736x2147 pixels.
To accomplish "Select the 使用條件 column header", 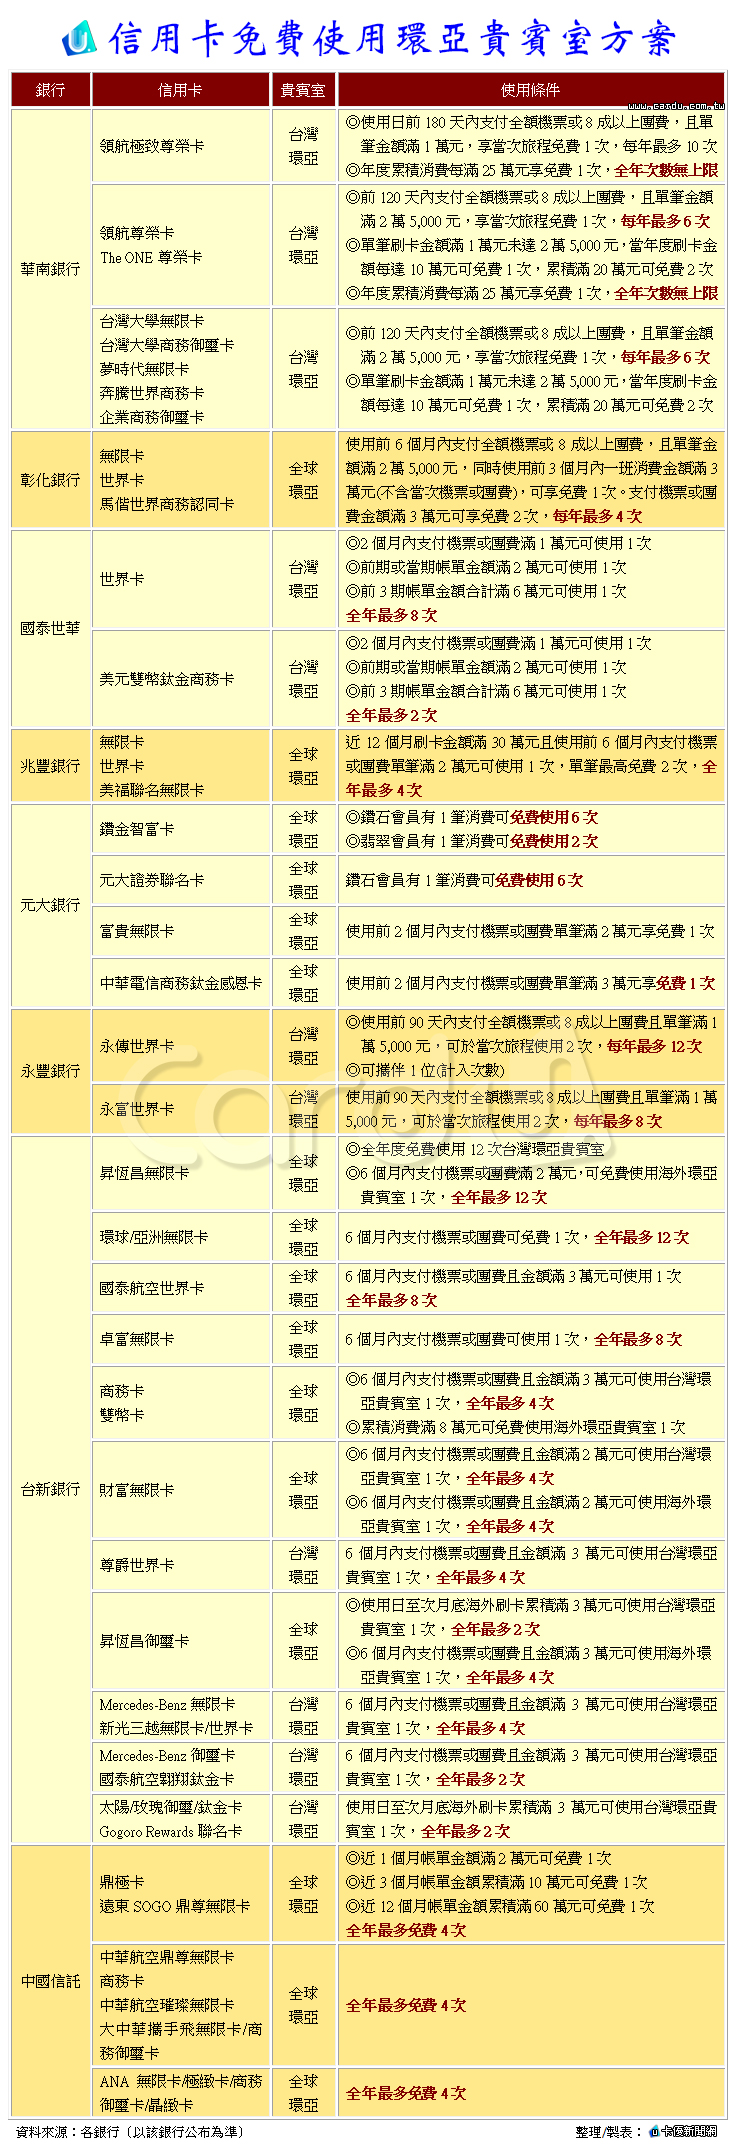I will point(531,90).
